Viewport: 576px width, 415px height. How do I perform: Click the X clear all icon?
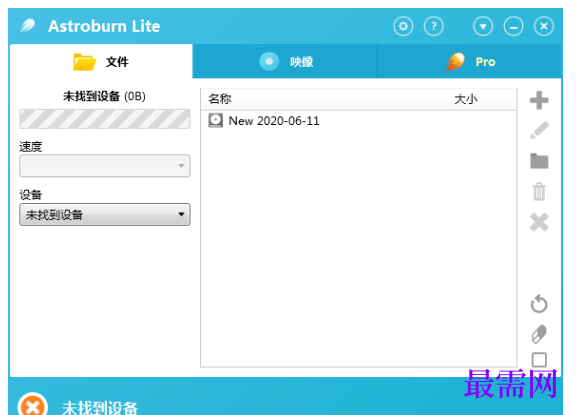pyautogui.click(x=539, y=222)
